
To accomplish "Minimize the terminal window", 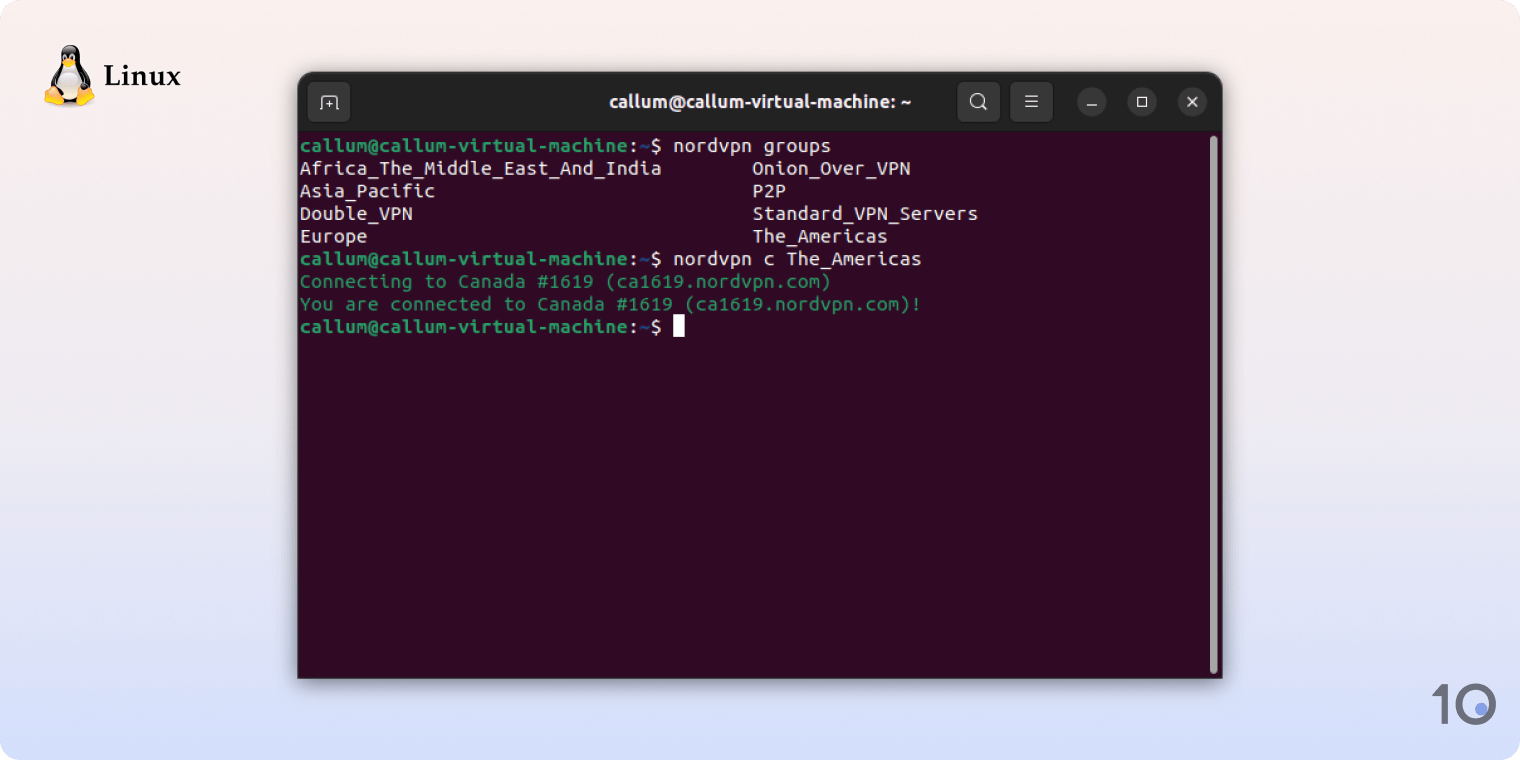I will [x=1092, y=102].
